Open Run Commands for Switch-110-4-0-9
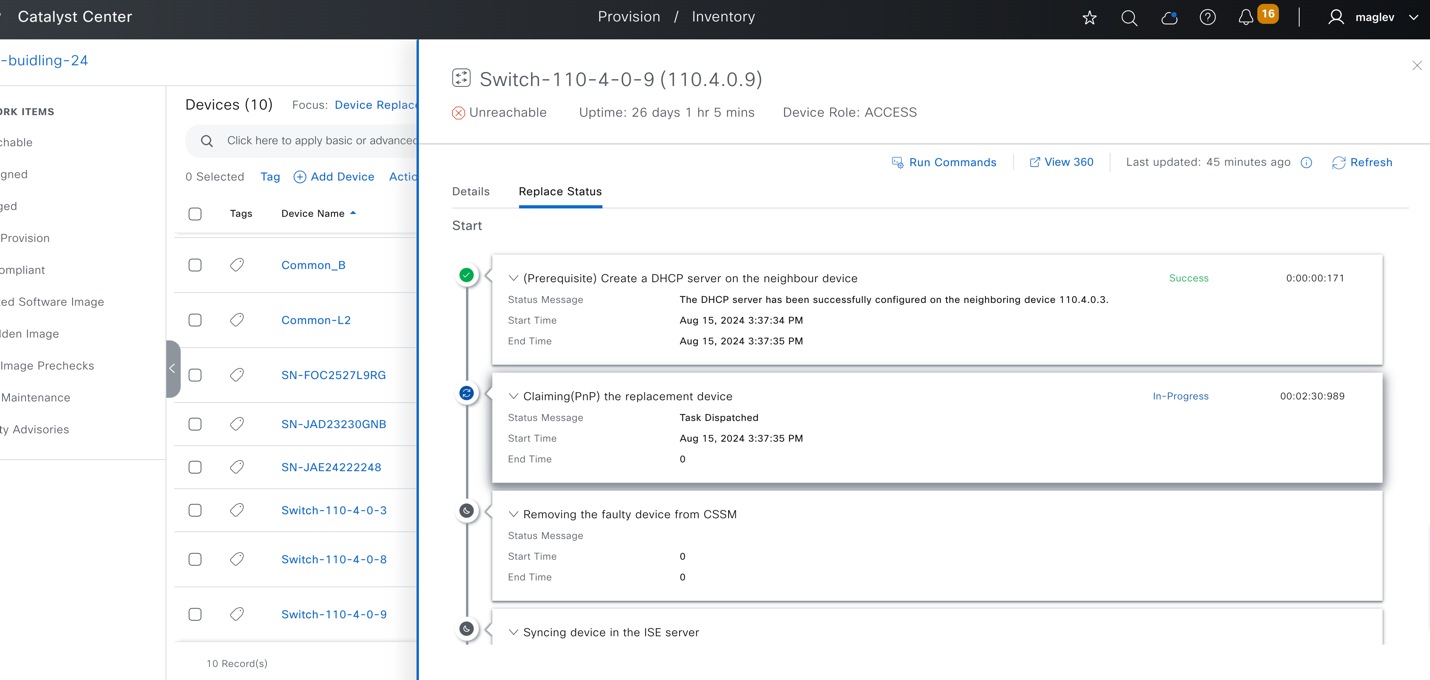 943,162
